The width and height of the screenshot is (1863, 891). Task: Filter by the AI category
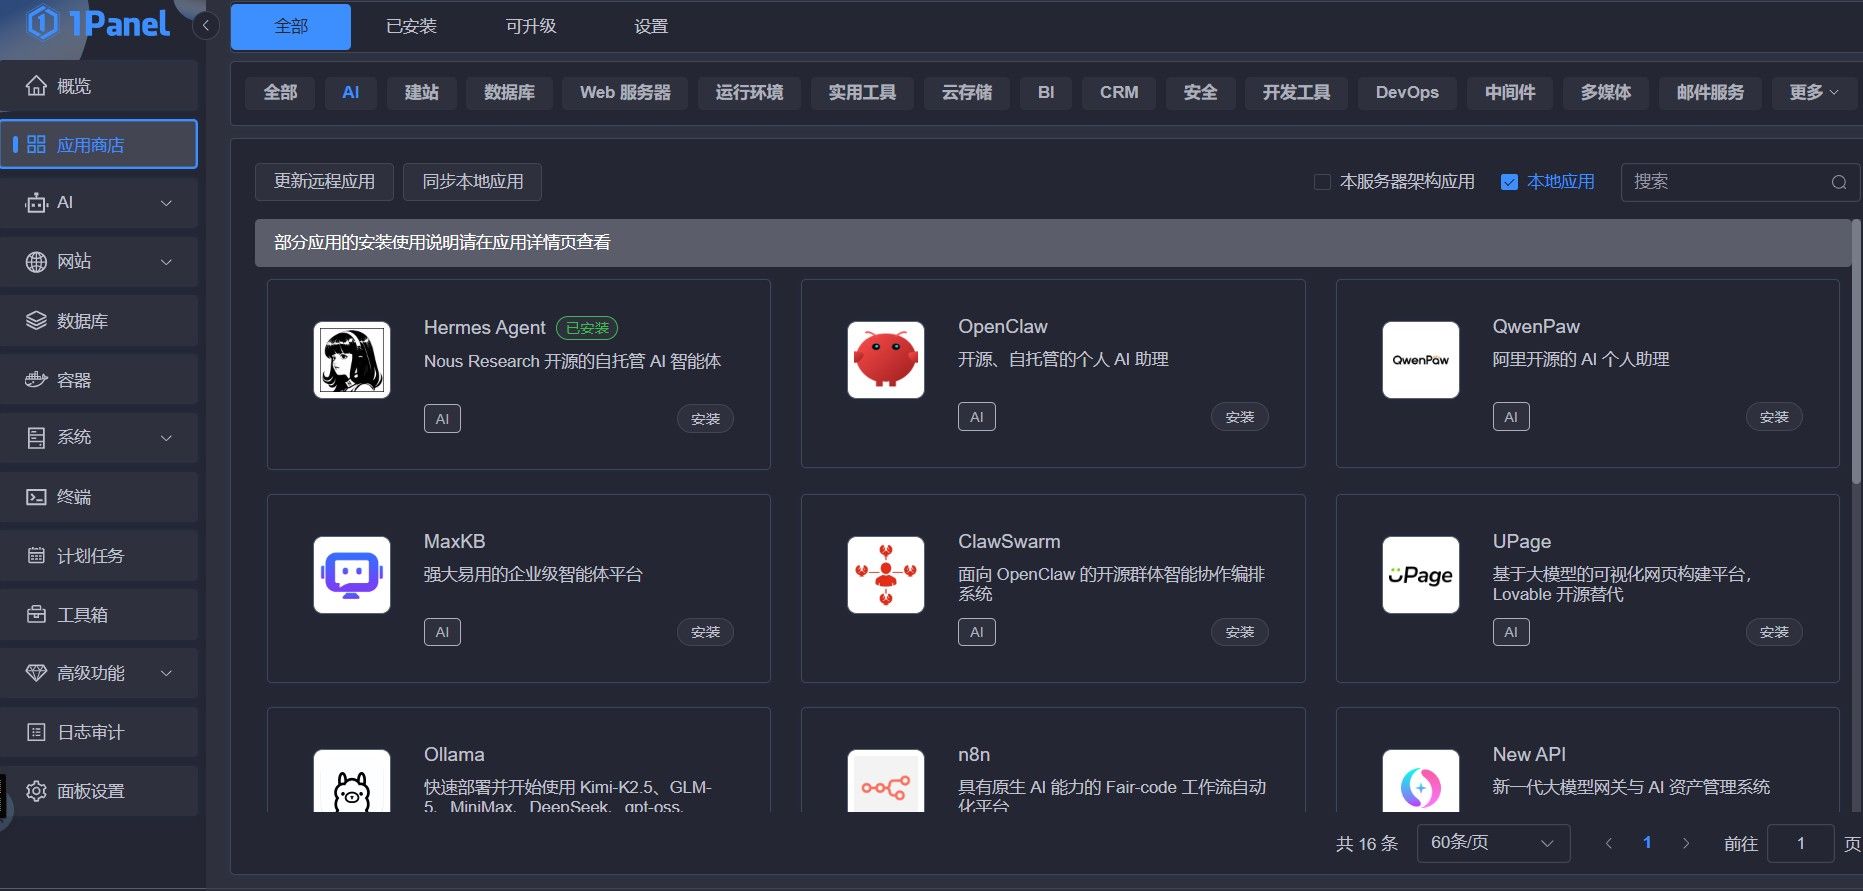[x=350, y=92]
